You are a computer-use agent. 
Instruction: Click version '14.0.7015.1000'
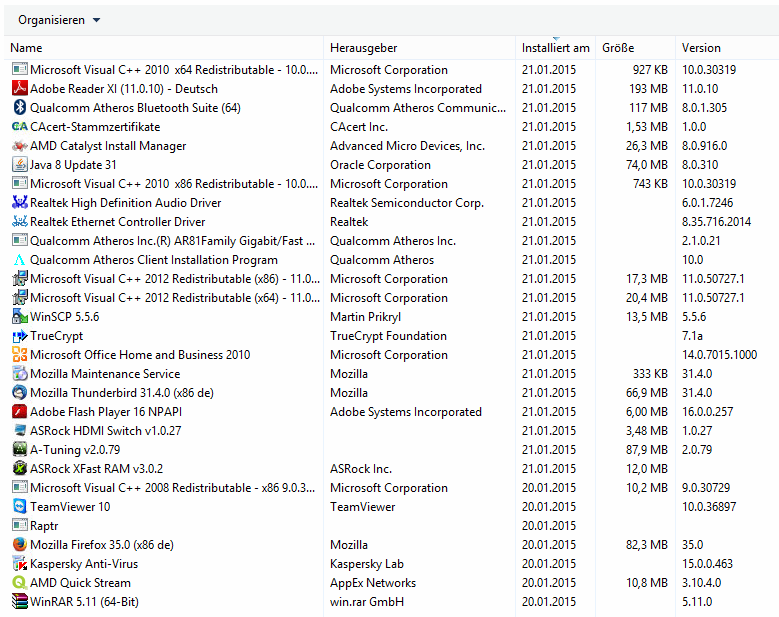click(x=719, y=355)
